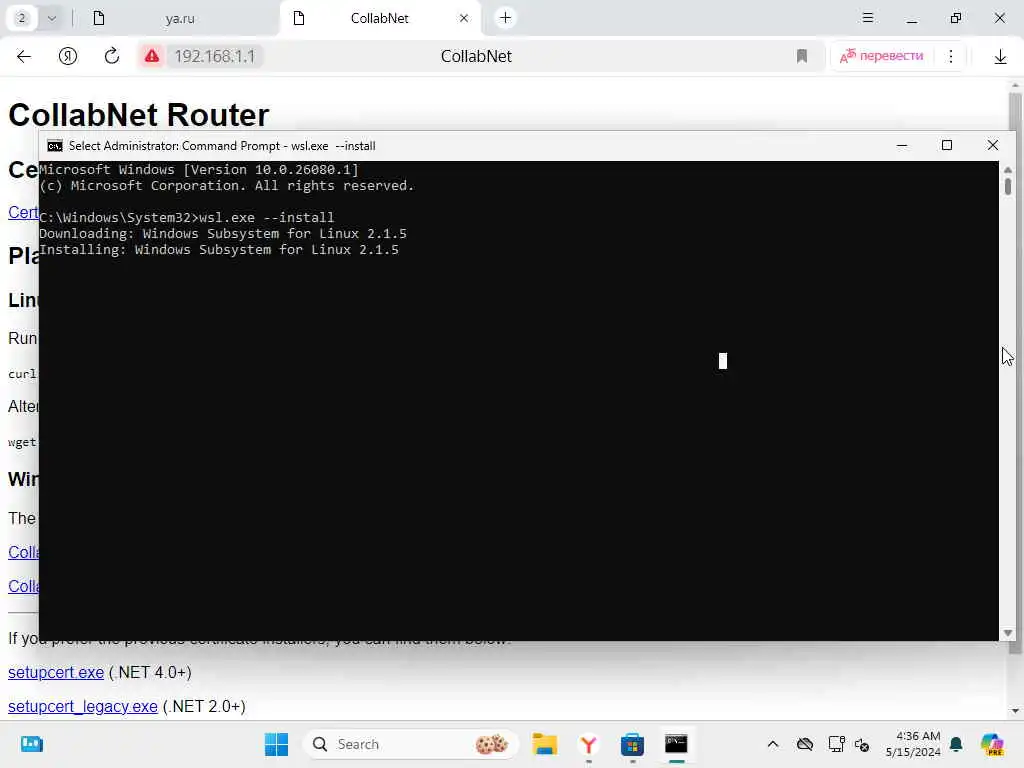Screen dimensions: 1024x768
Task: Expand the tab list dropdown chevron
Action: pyautogui.click(x=52, y=18)
